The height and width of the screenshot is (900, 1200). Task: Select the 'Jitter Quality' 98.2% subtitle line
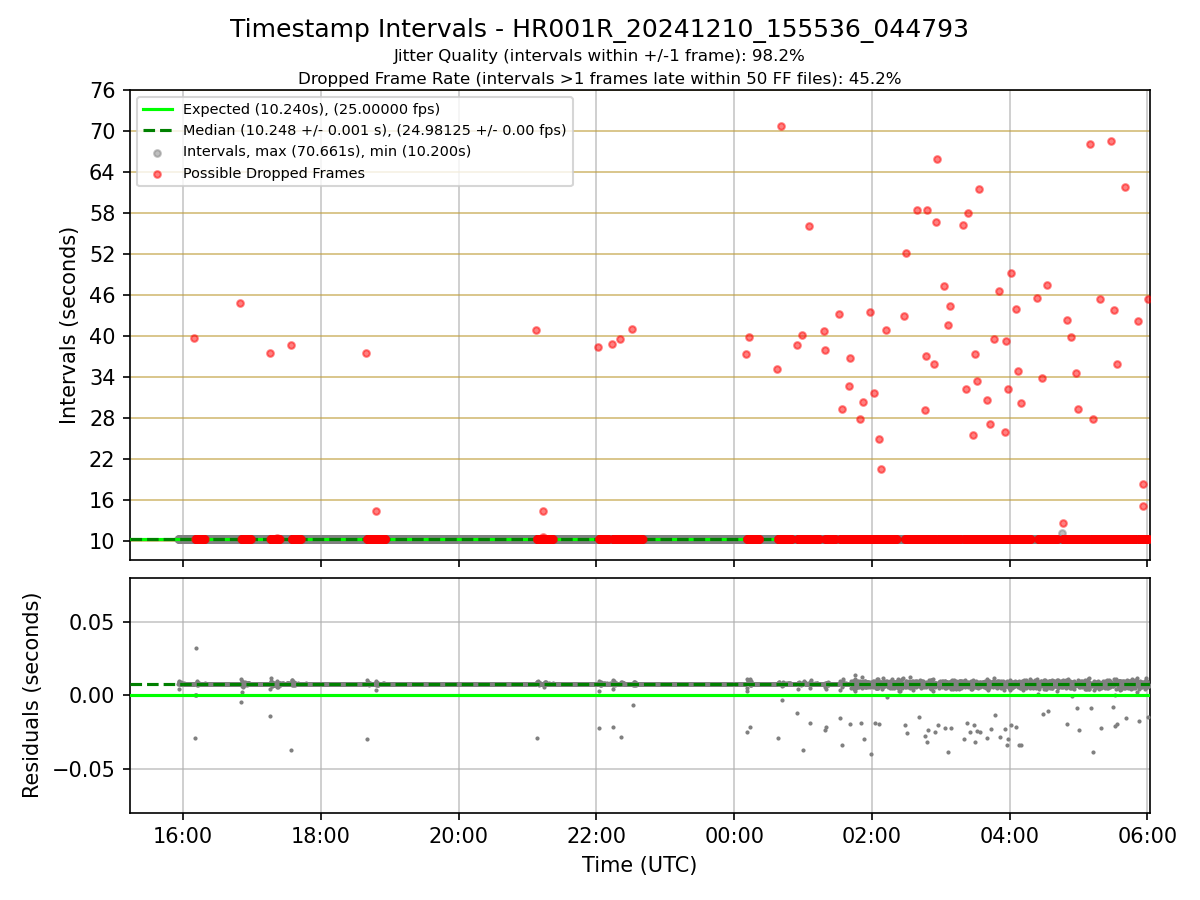[x=599, y=56]
